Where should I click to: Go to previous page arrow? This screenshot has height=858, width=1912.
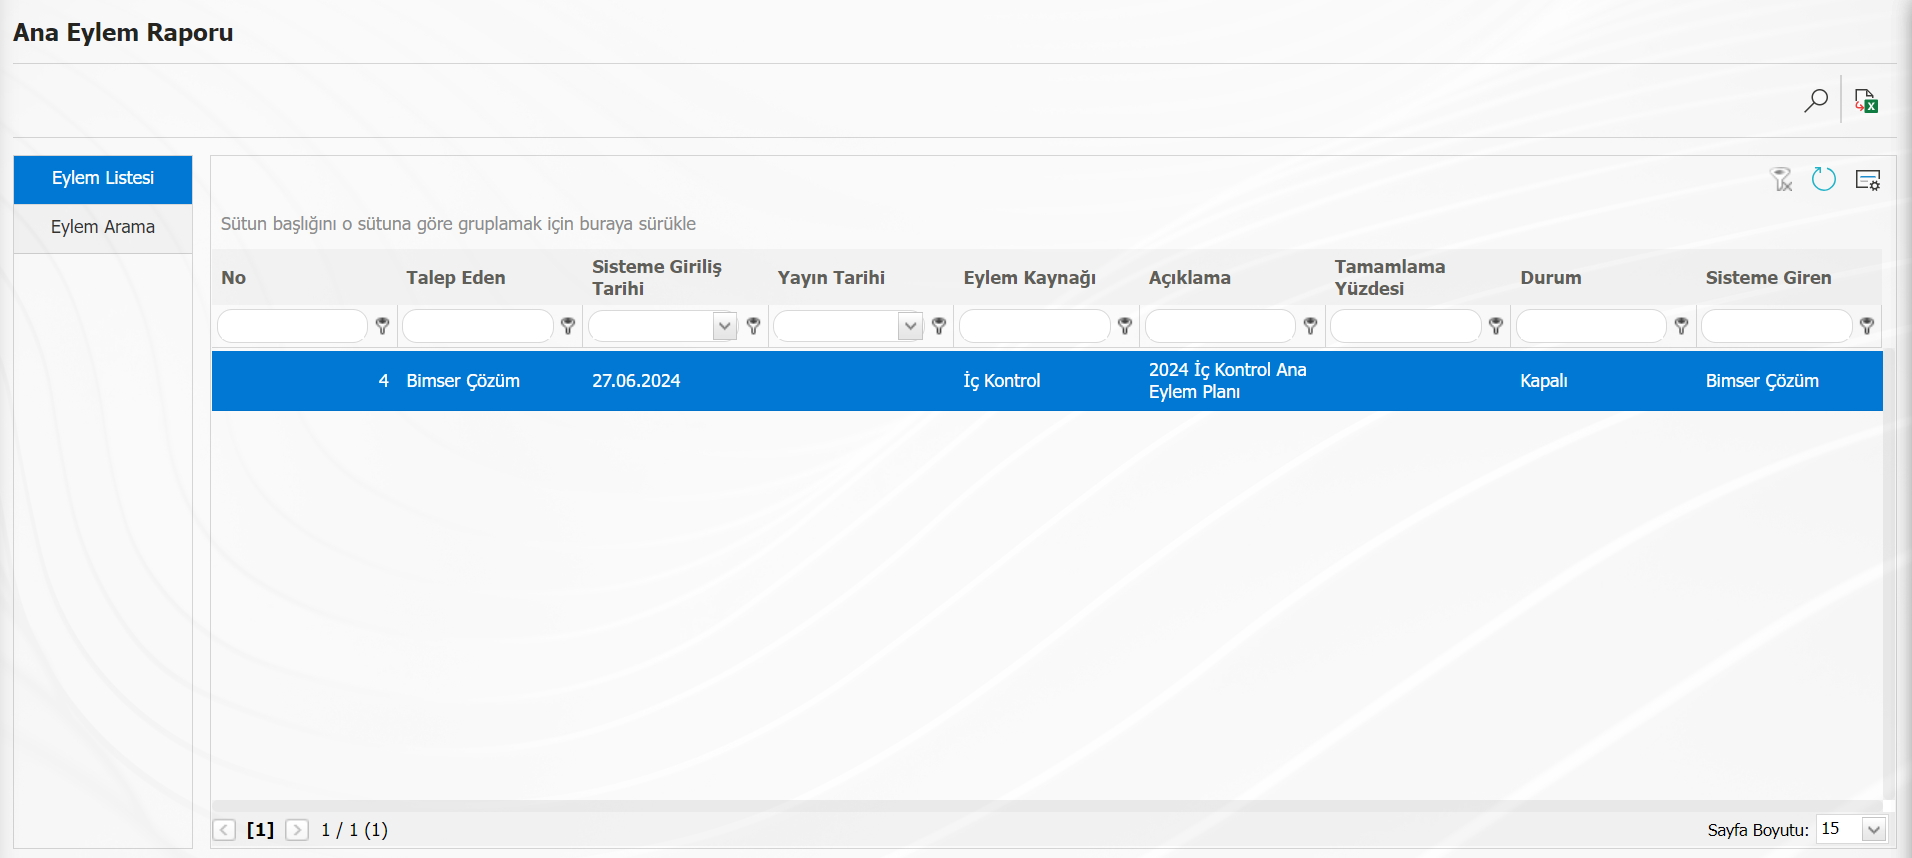point(225,830)
